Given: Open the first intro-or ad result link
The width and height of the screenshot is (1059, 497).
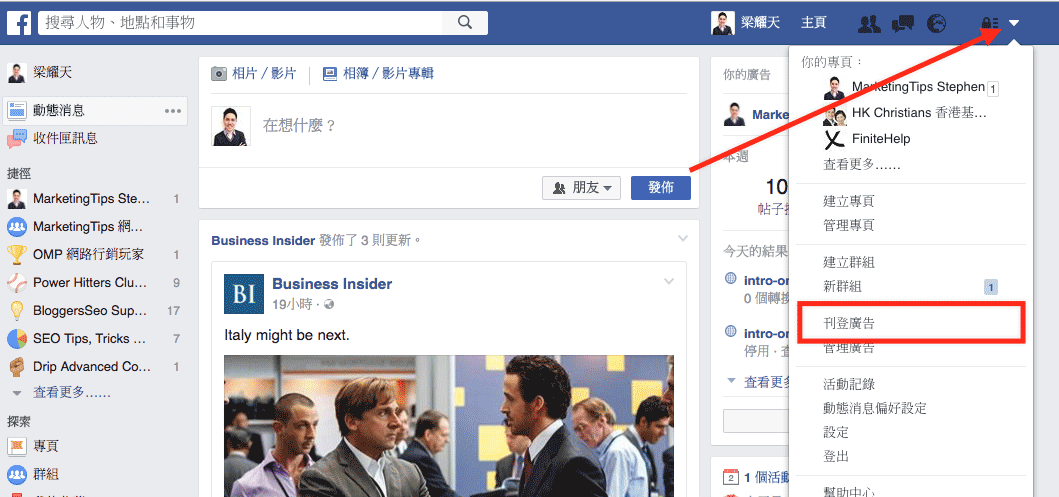Looking at the screenshot, I should tap(766, 280).
